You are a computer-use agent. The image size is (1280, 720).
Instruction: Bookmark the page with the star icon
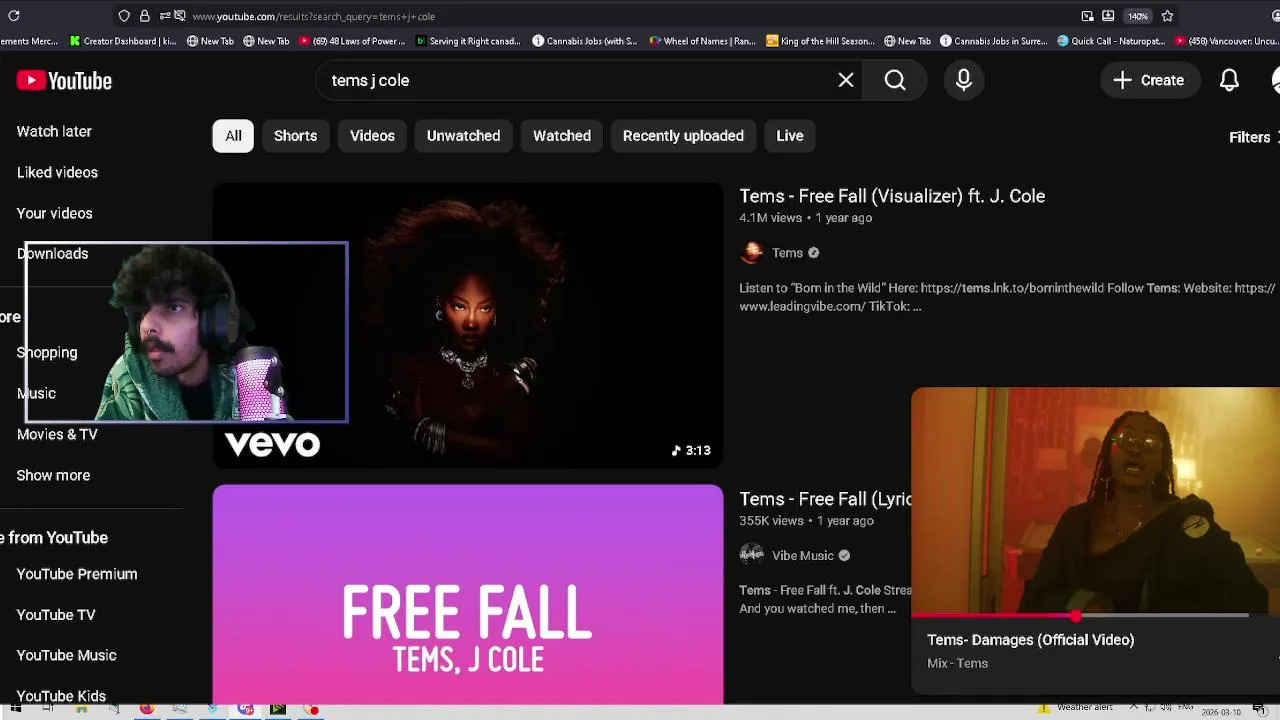pos(1167,16)
